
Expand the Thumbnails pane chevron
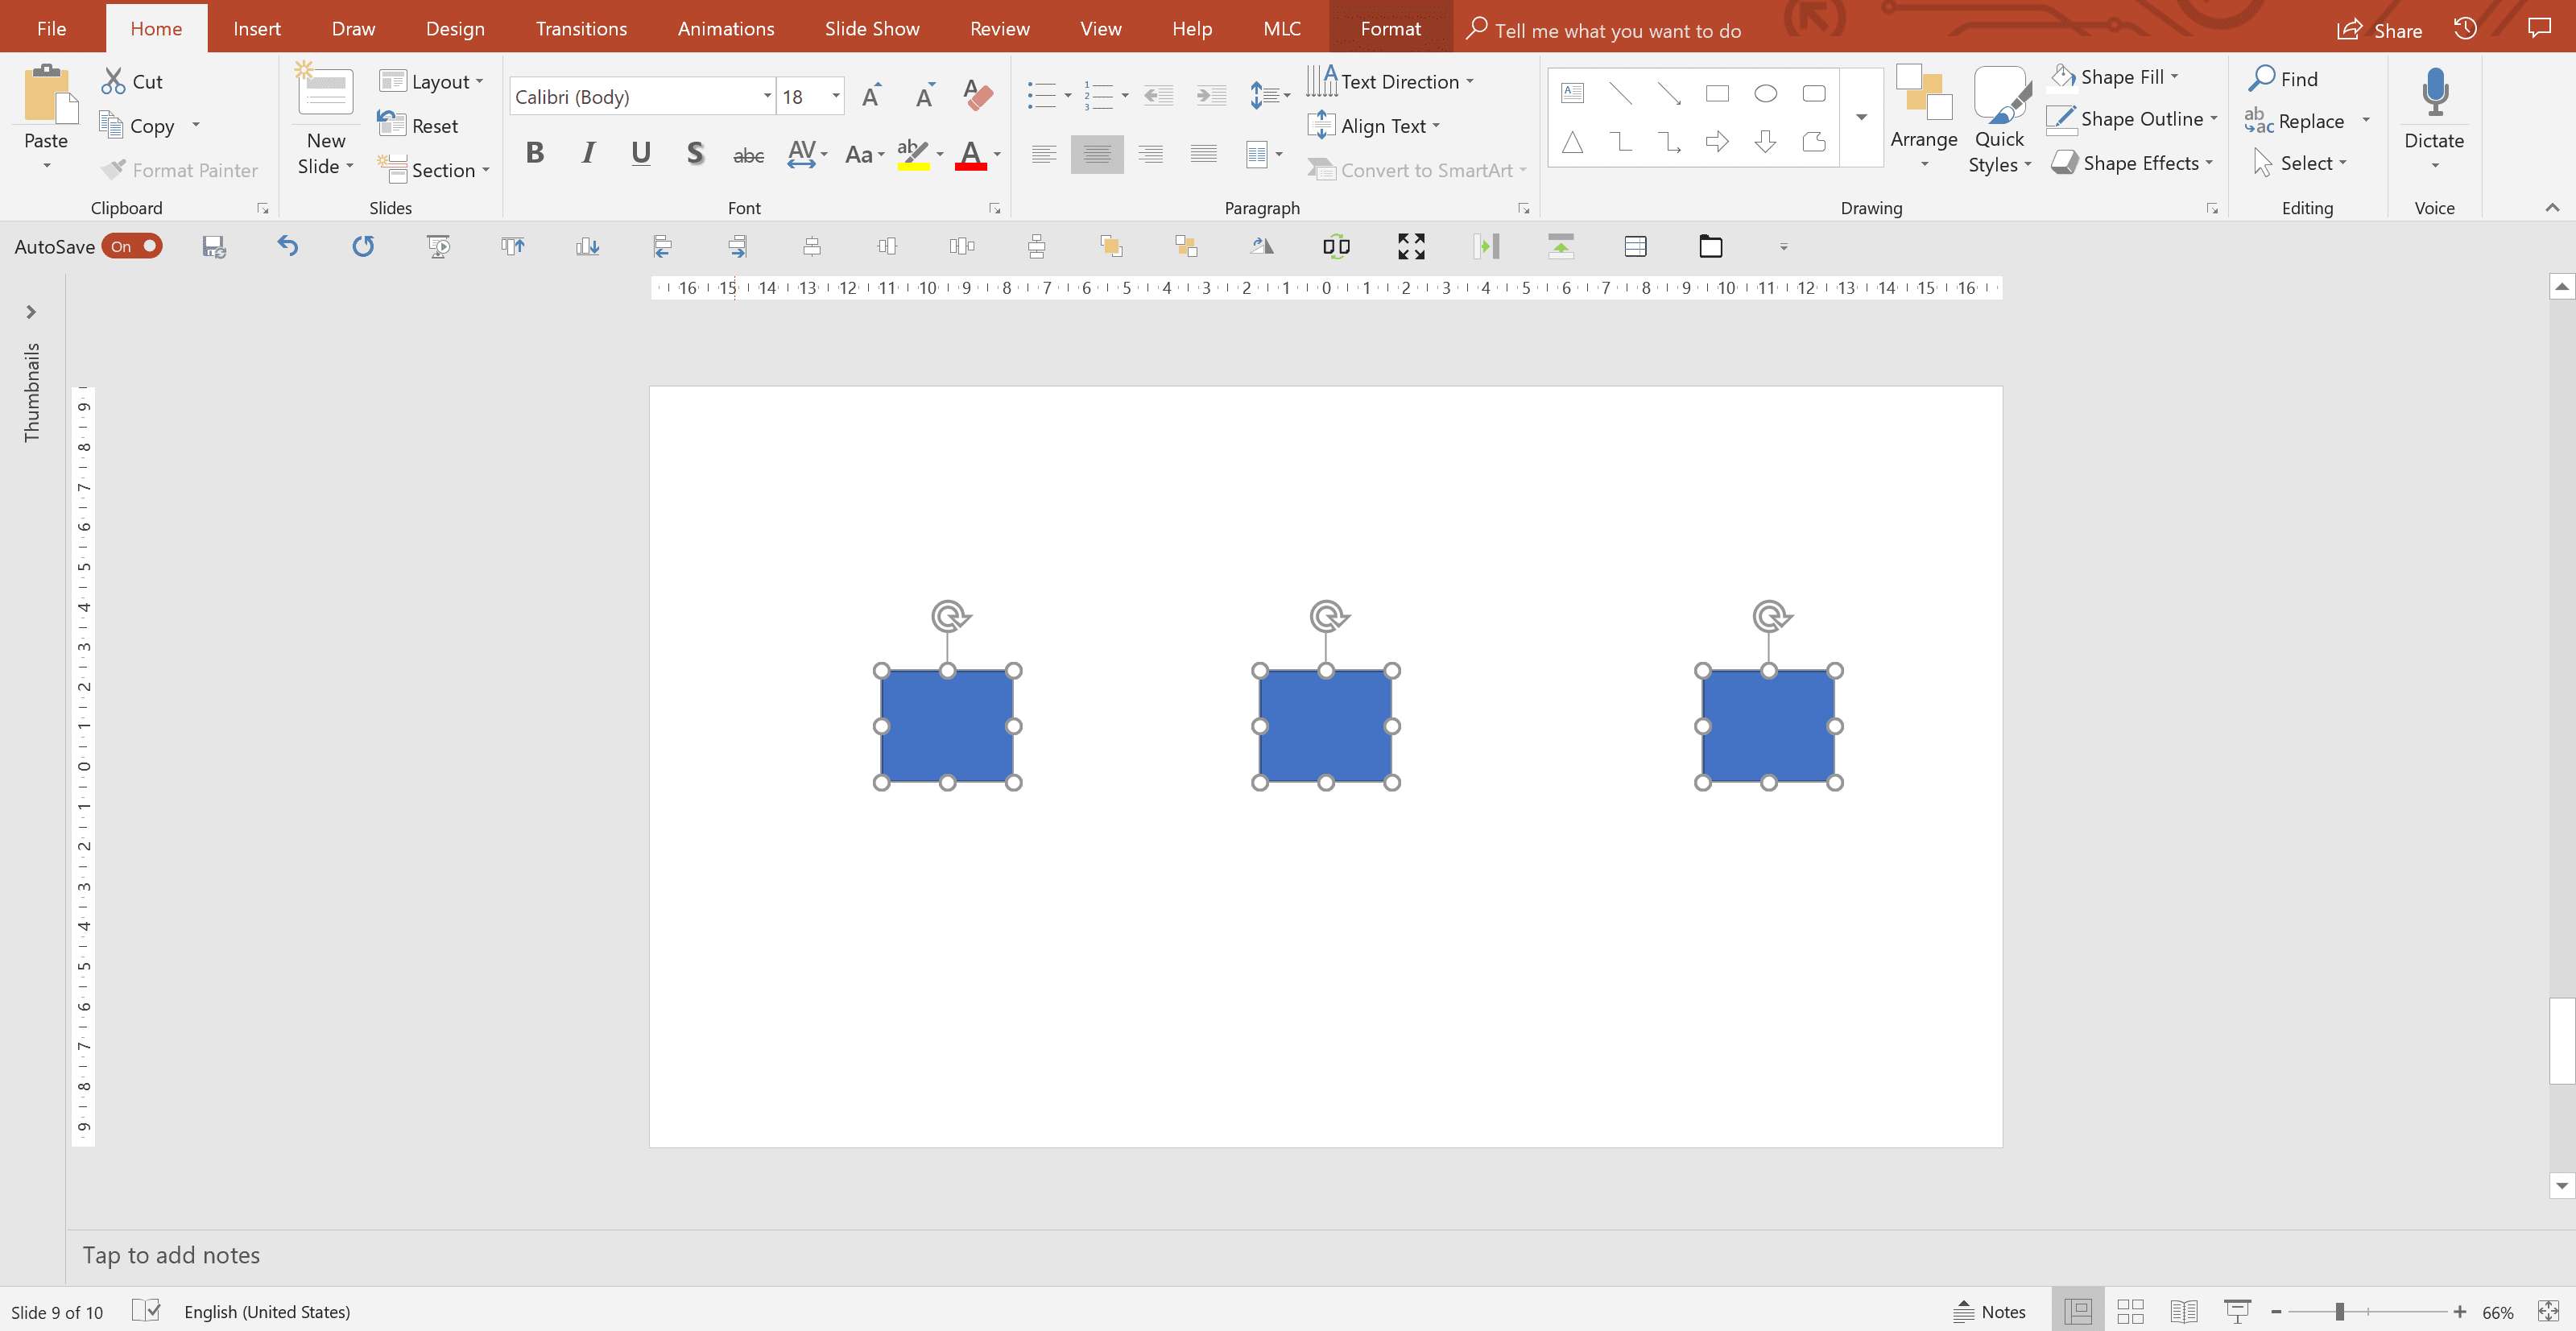coord(31,312)
